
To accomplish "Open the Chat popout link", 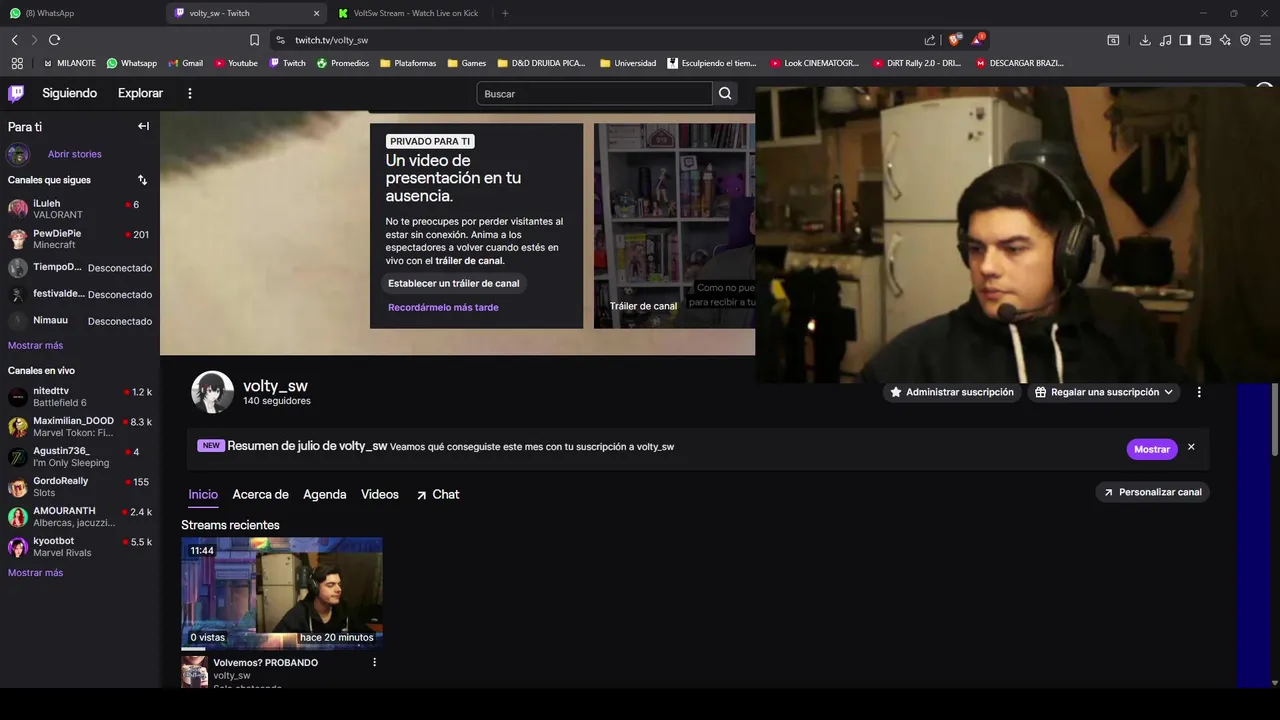I will tap(438, 495).
